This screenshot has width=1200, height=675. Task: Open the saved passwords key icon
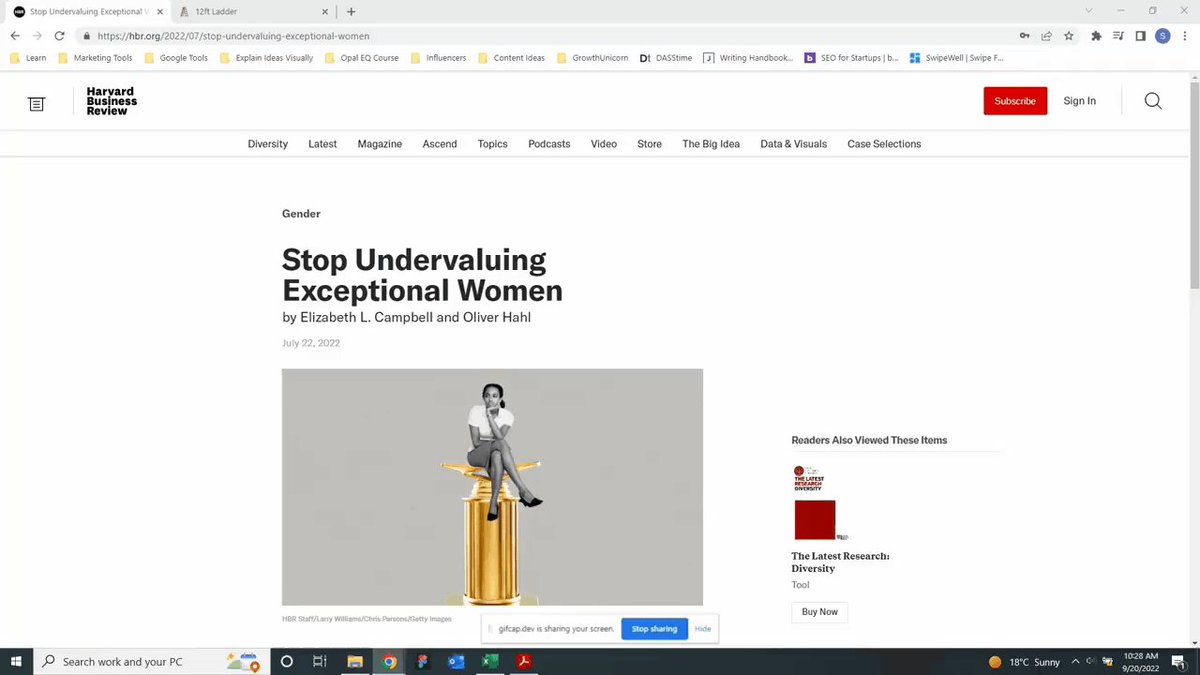(x=1024, y=36)
